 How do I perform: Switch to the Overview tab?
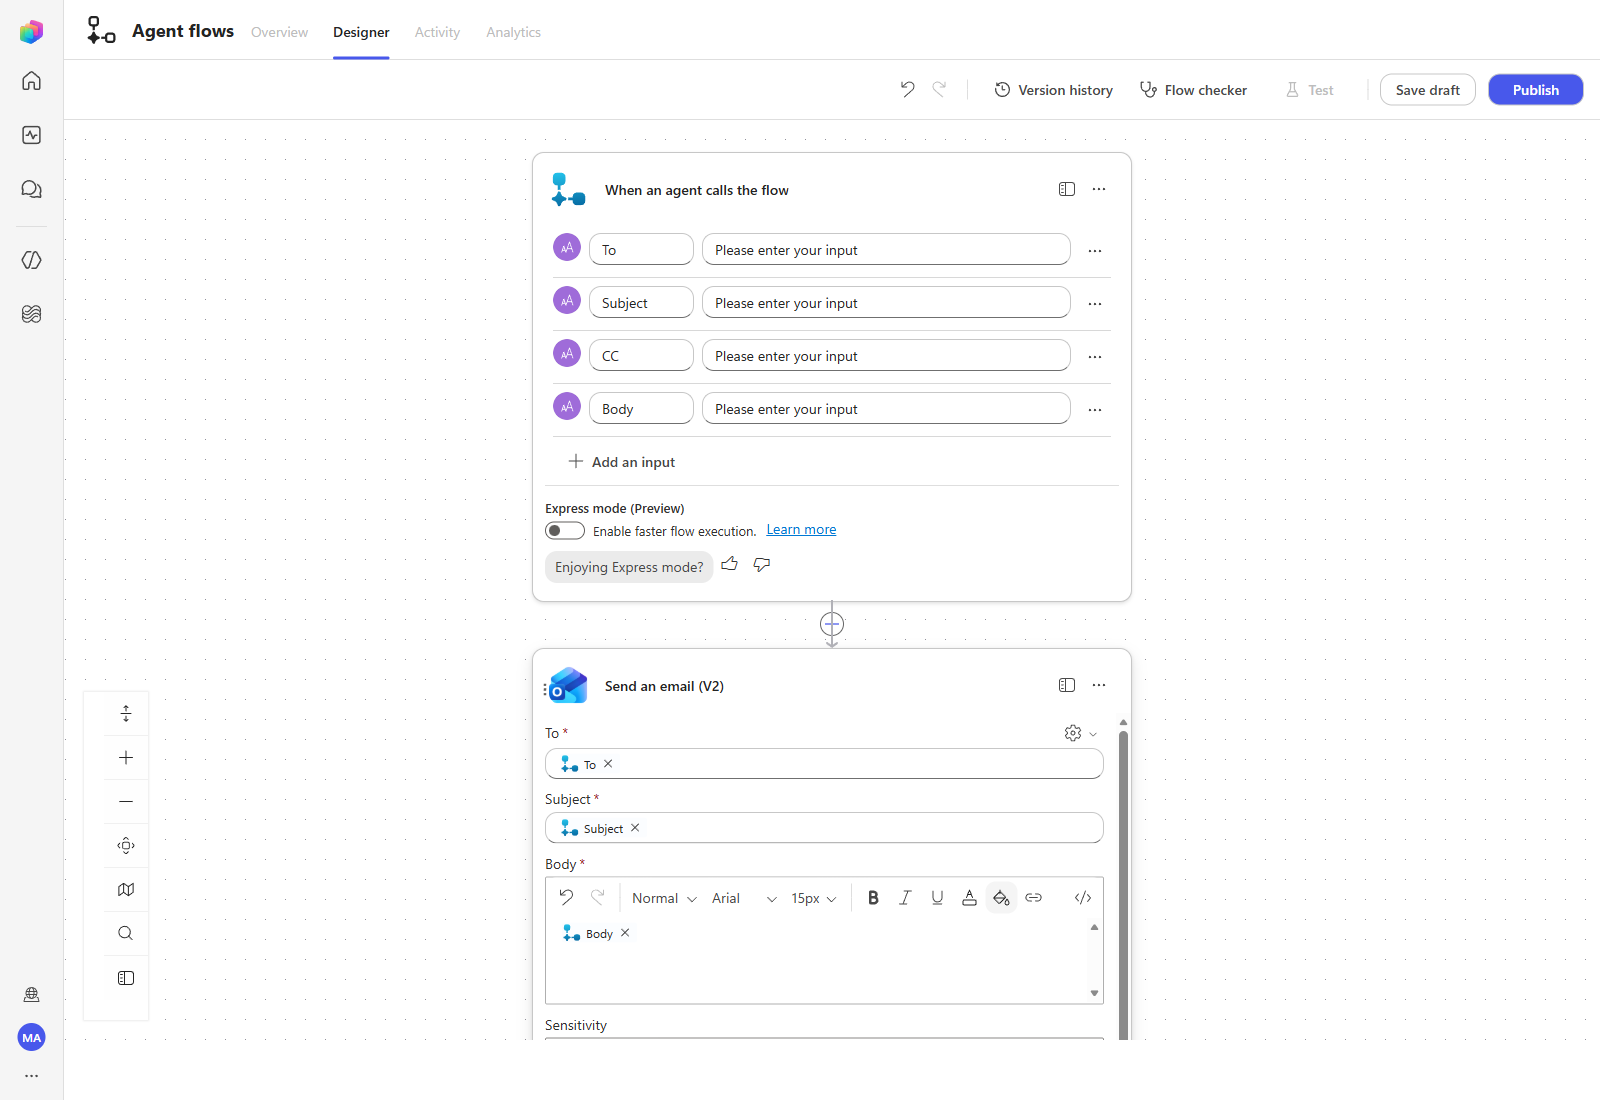click(x=279, y=32)
